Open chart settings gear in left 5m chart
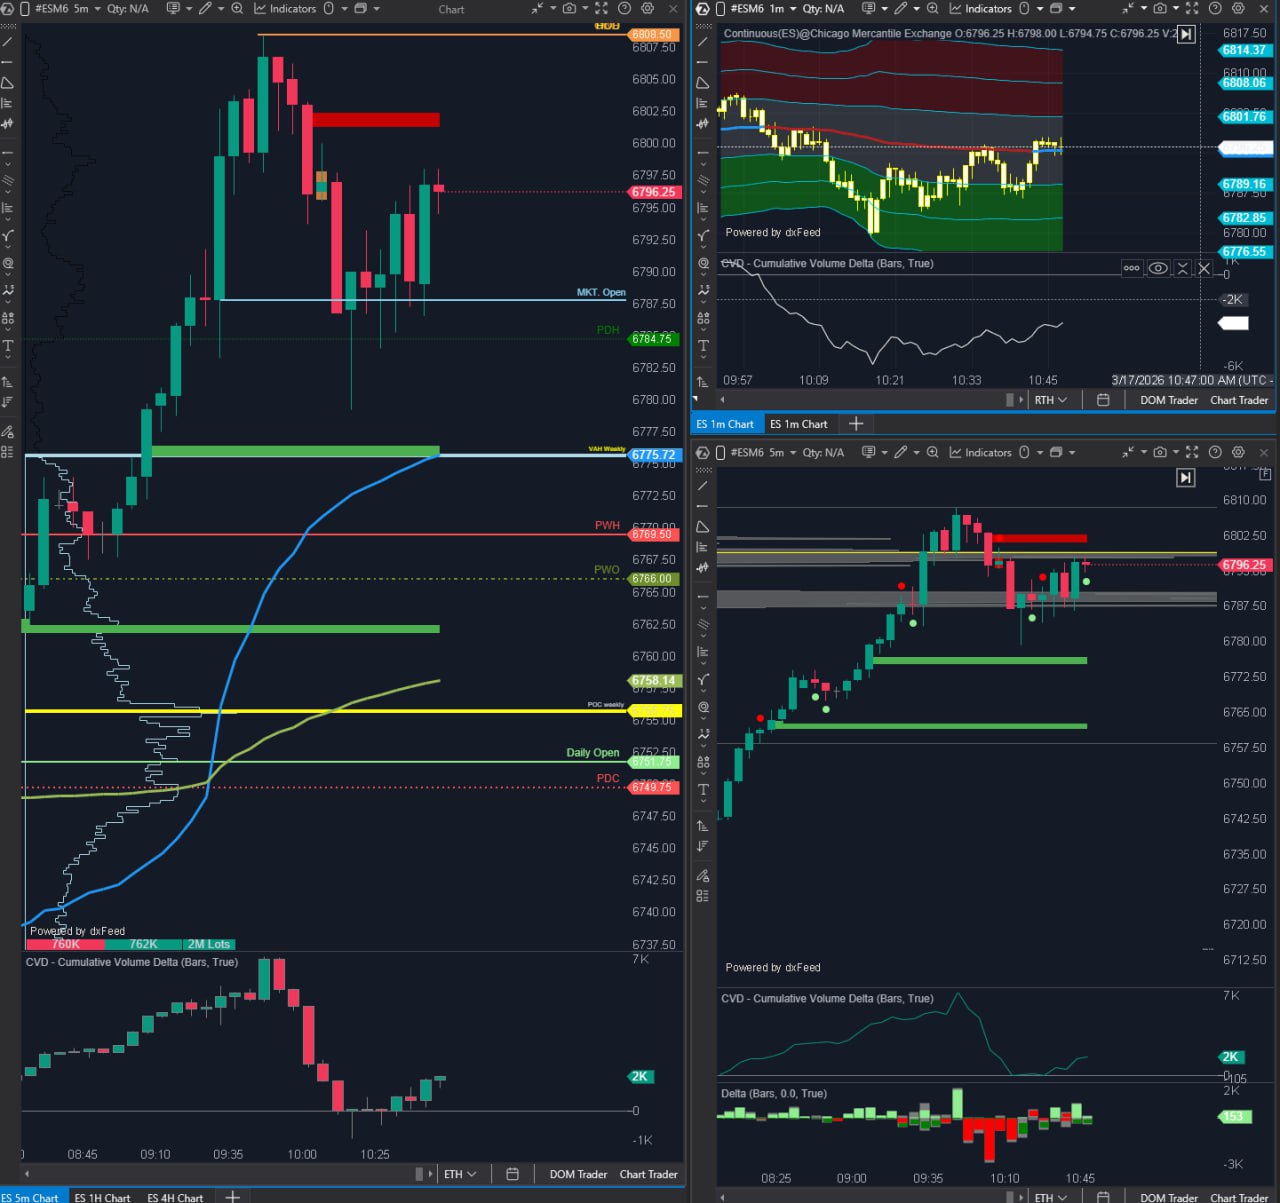This screenshot has height=1203, width=1280. [647, 9]
